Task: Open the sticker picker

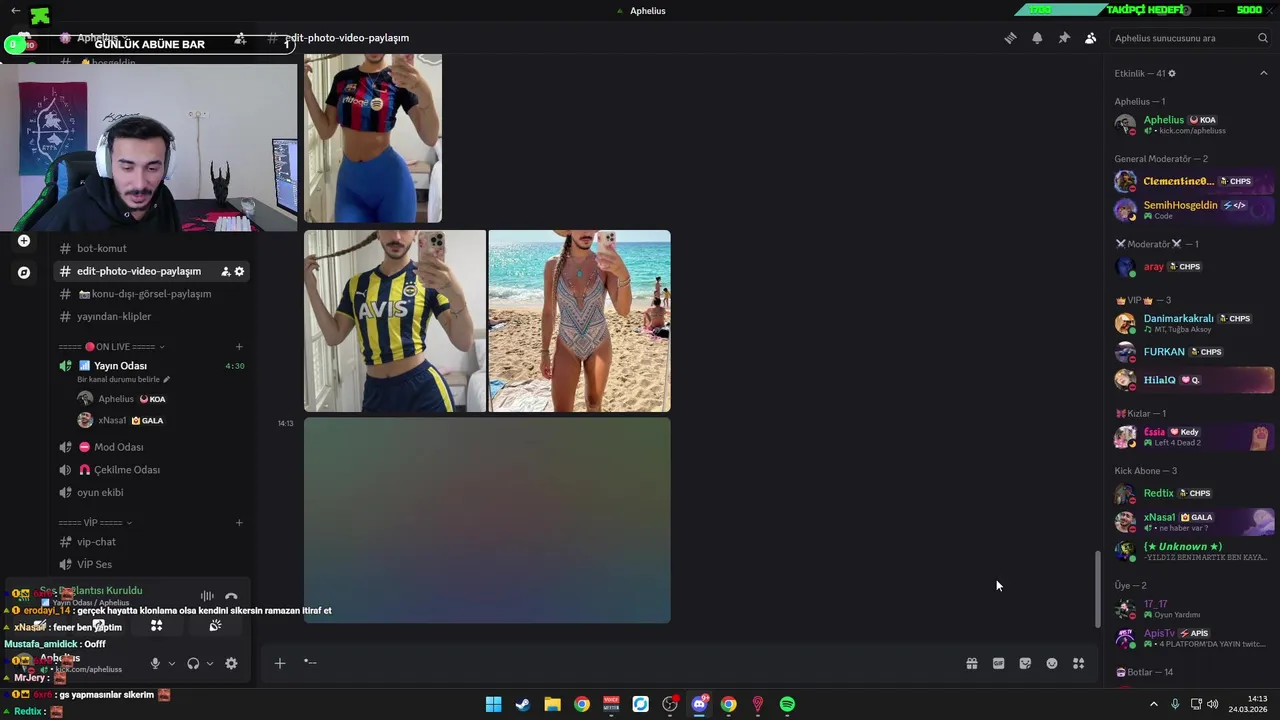Action: 1025,663
